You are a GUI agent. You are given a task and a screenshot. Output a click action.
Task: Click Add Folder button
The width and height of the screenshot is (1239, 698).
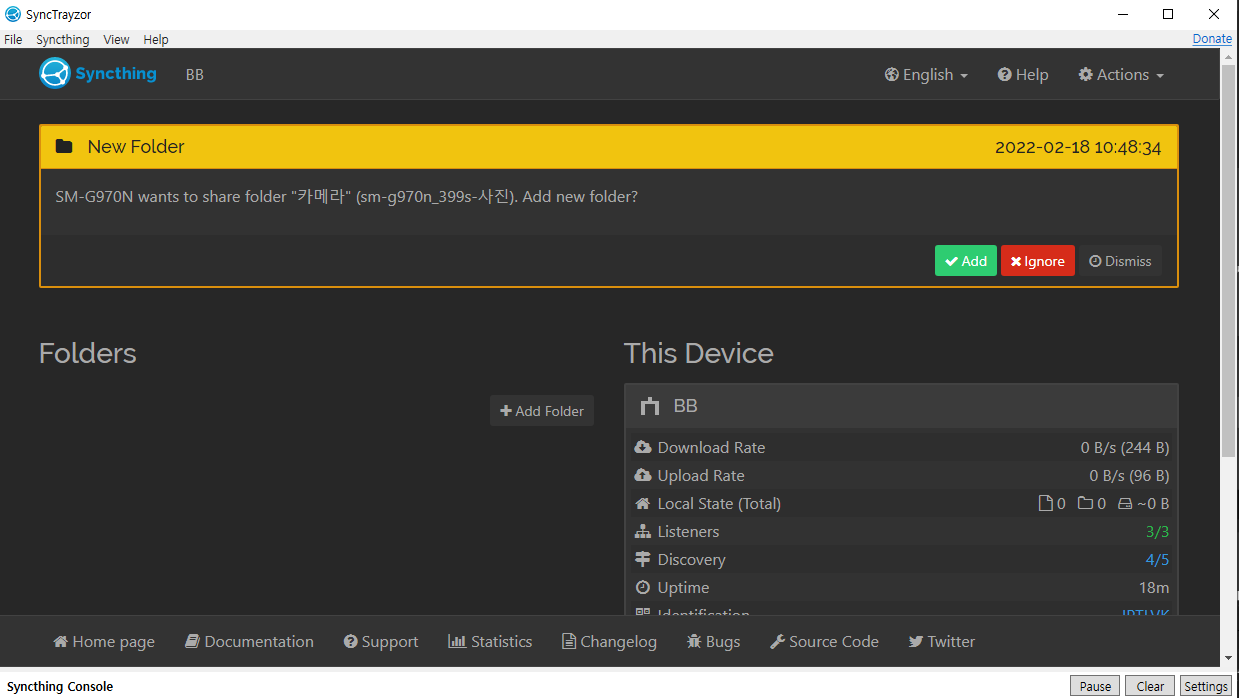click(x=542, y=411)
